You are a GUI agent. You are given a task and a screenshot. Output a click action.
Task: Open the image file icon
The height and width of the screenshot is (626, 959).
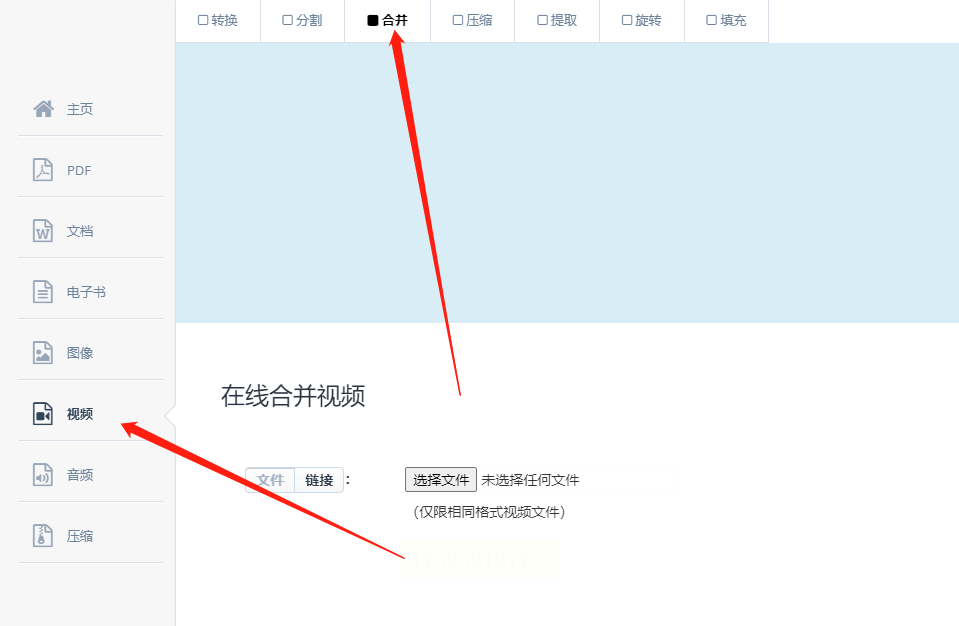pyautogui.click(x=43, y=353)
